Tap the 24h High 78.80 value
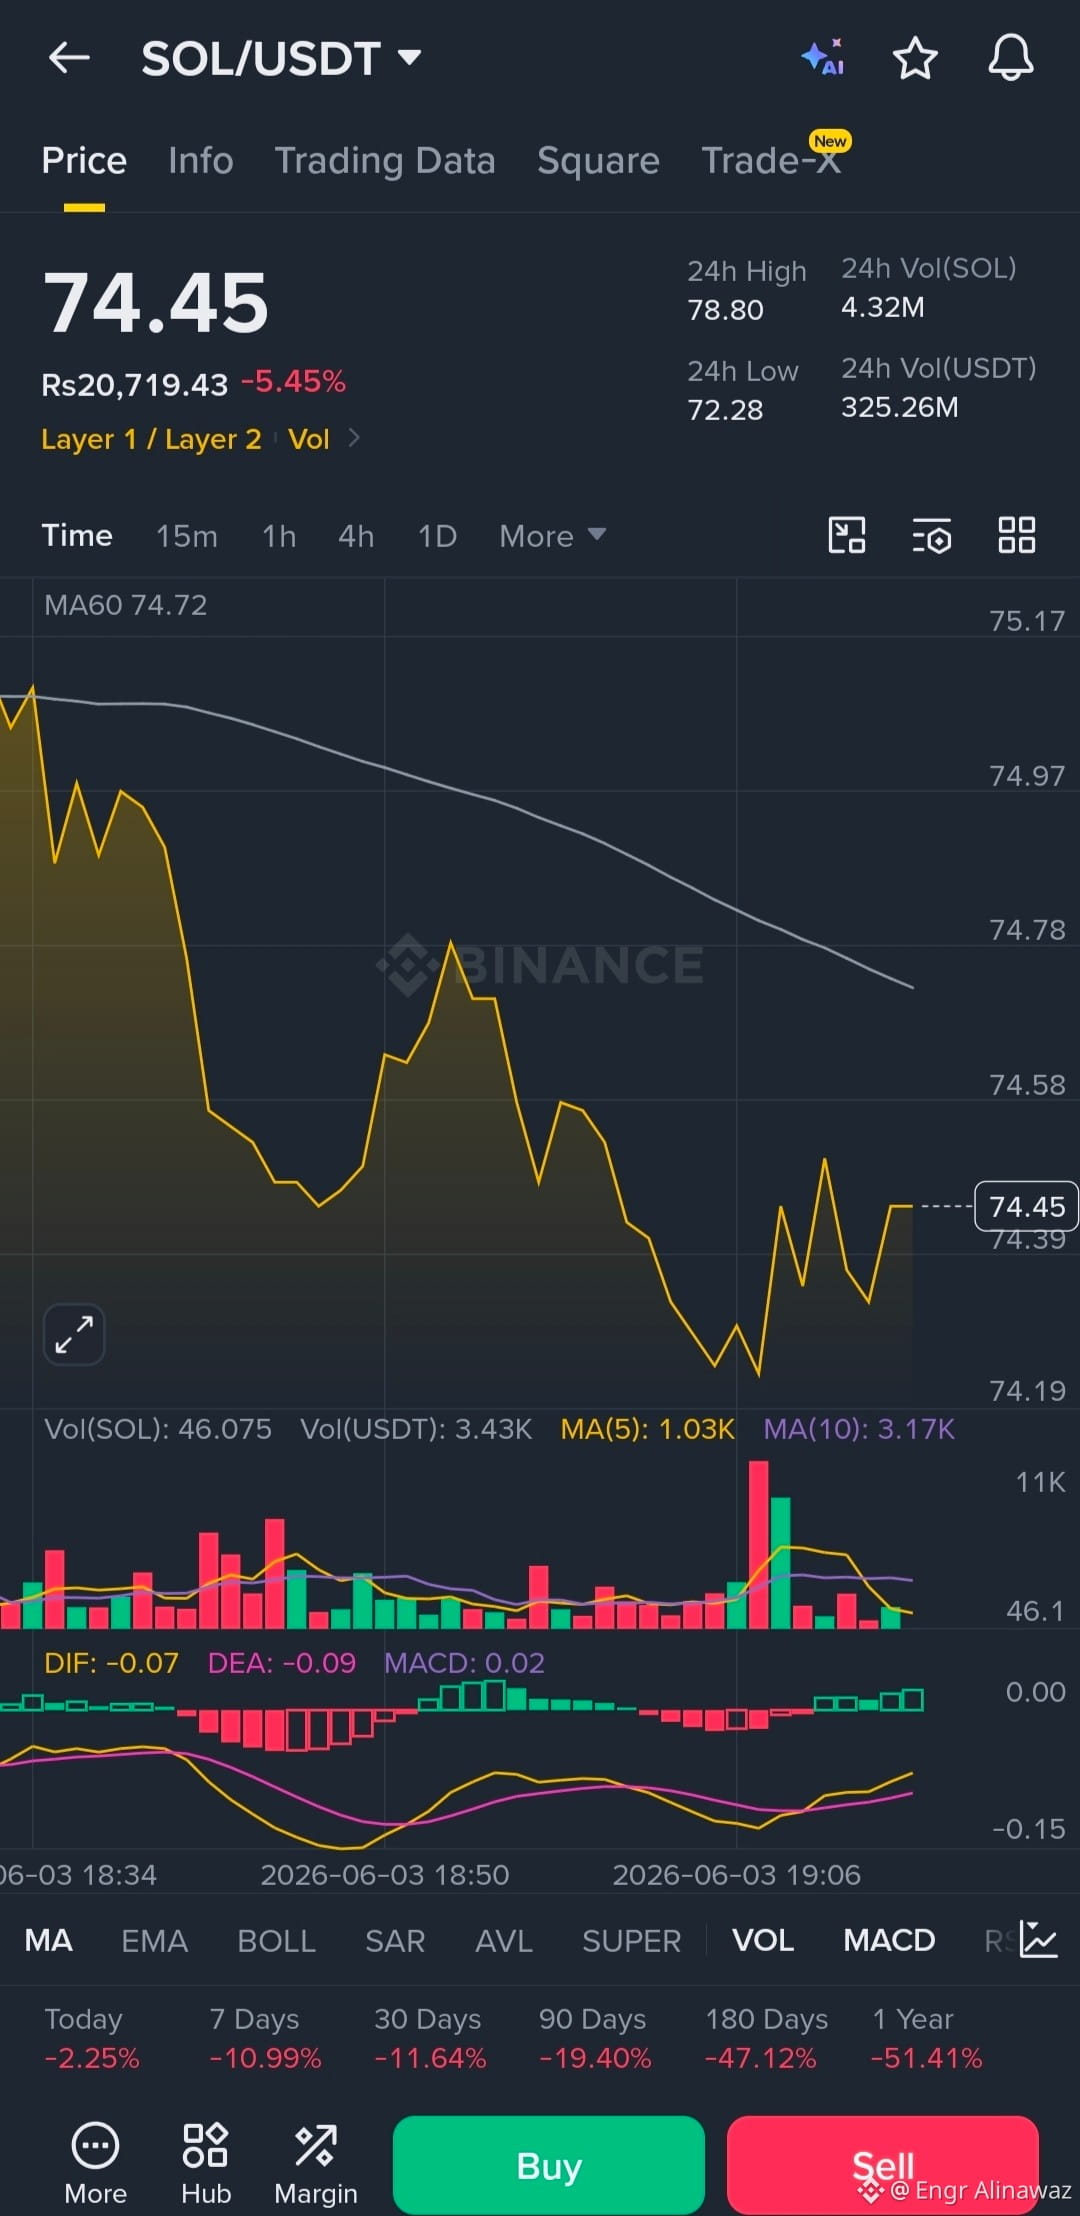Viewport: 1080px width, 2216px height. pos(725,310)
